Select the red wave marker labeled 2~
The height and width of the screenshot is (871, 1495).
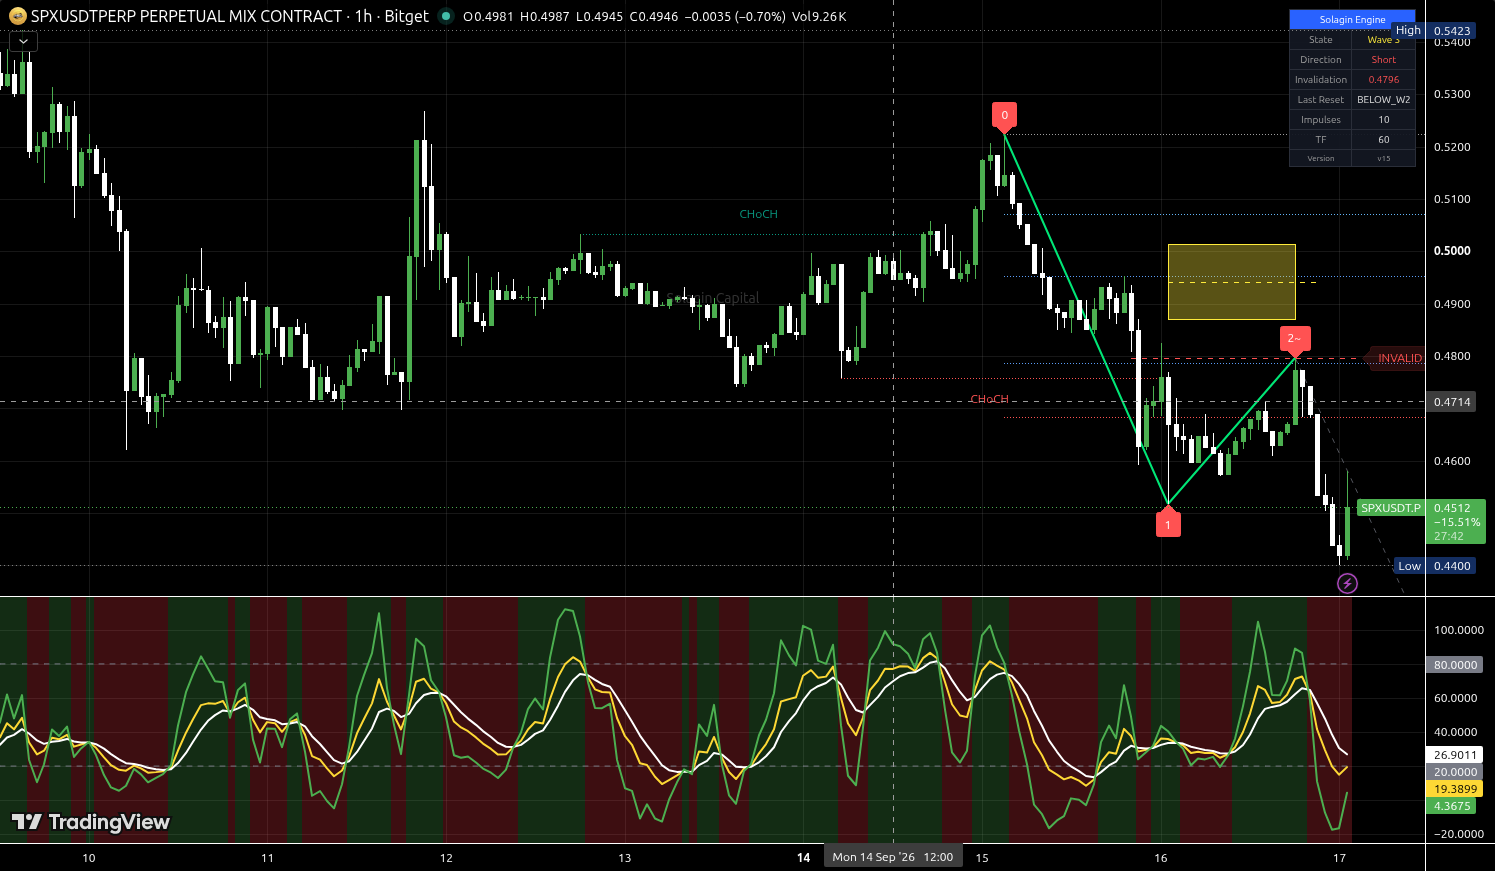pyautogui.click(x=1295, y=340)
